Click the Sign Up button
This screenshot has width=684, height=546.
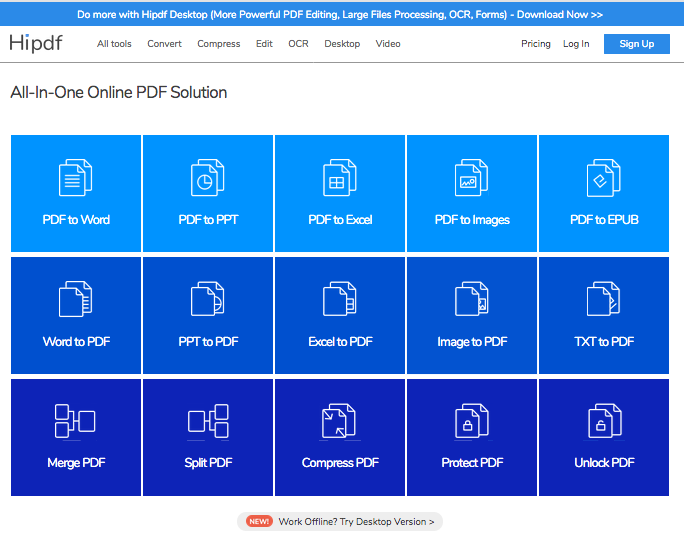pyautogui.click(x=636, y=44)
